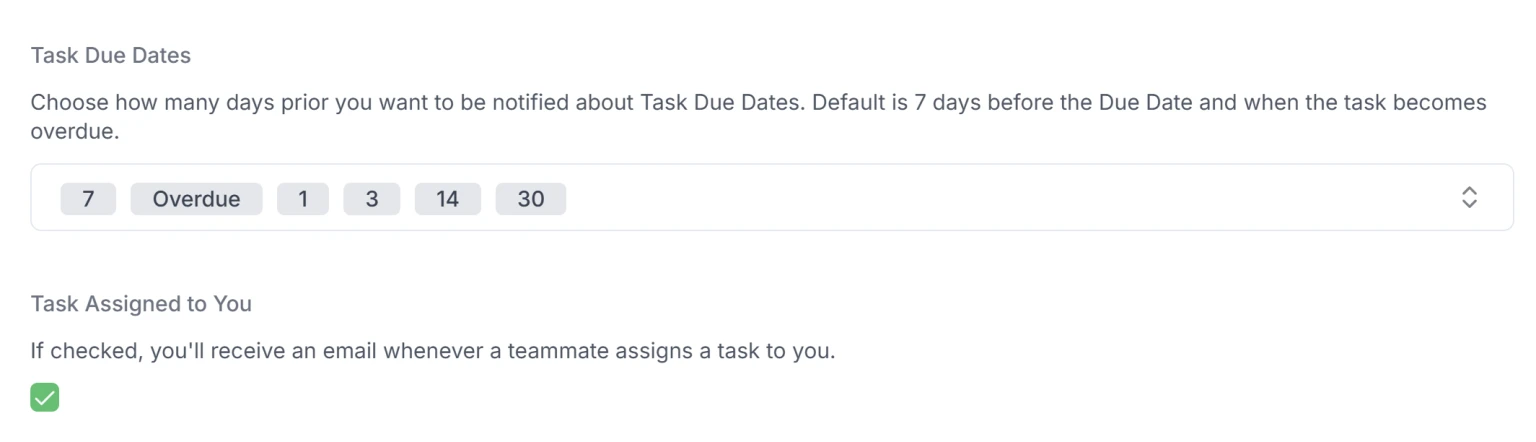Uncheck the Task Assigned to You checkbox
The width and height of the screenshot is (1536, 442).
click(x=45, y=397)
